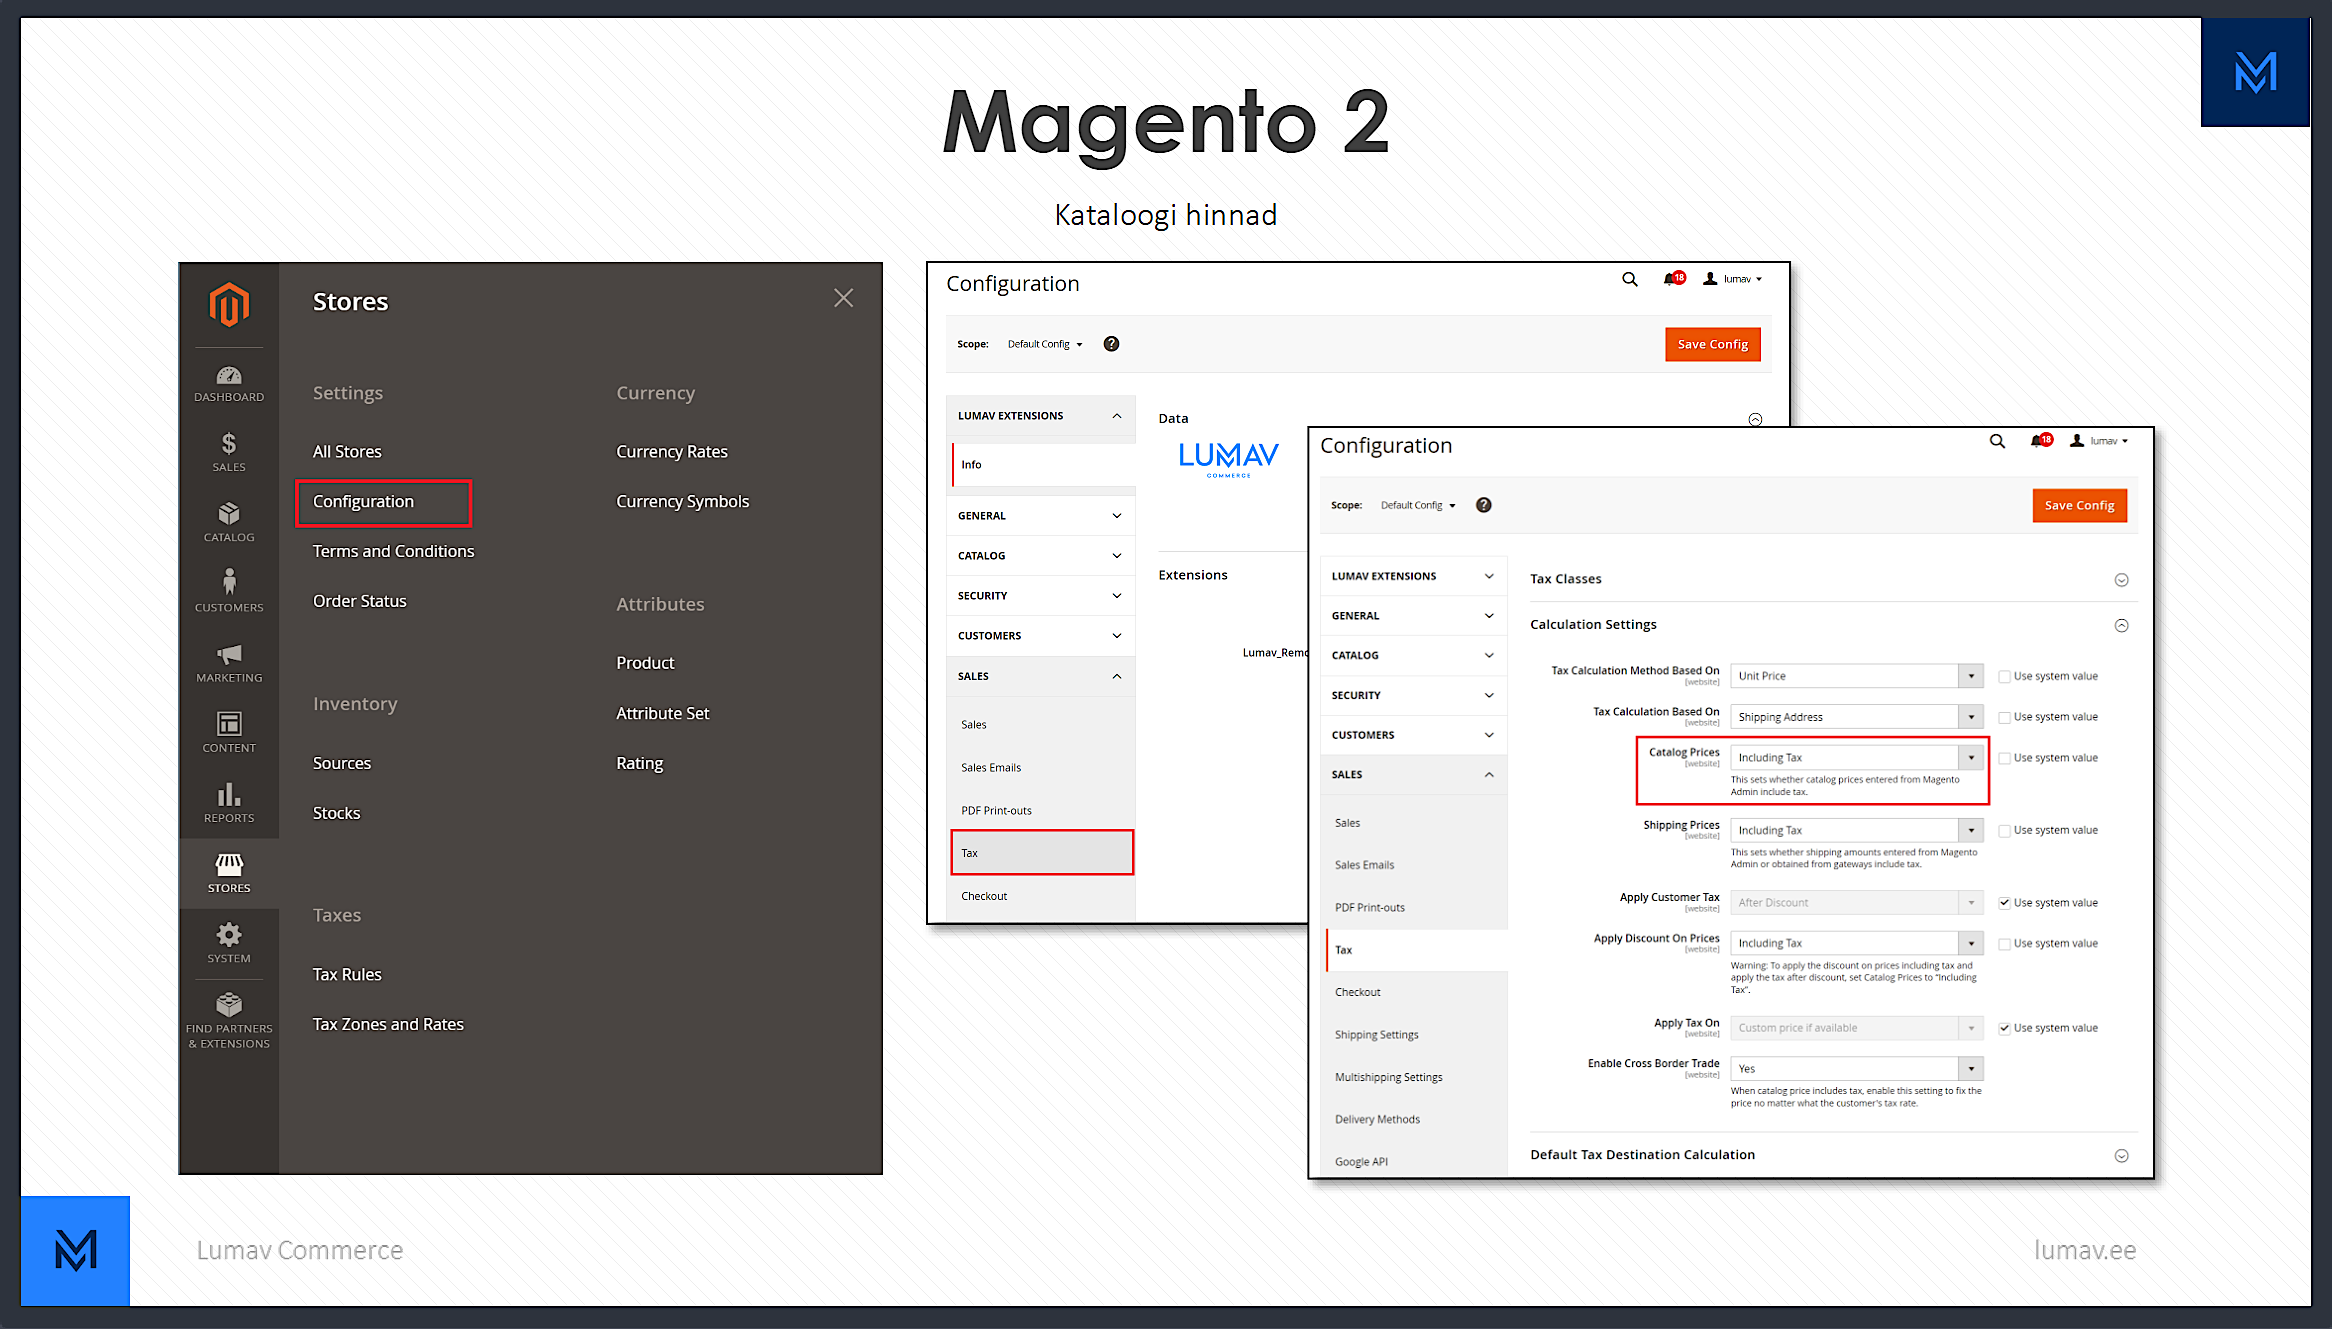Toggle Use system value for Tax Calculation Based On

pyautogui.click(x=2004, y=718)
